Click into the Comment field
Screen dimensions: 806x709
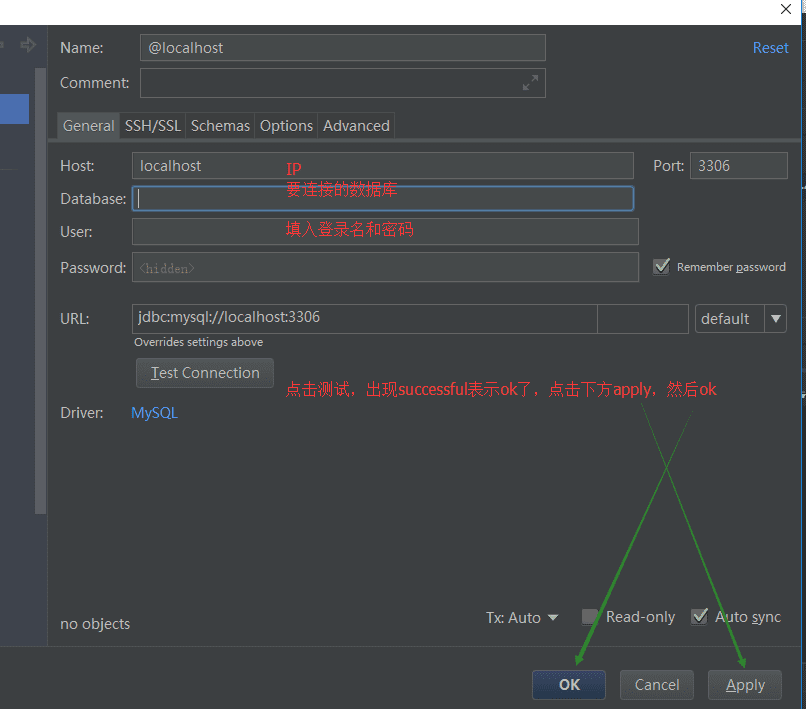tap(342, 83)
